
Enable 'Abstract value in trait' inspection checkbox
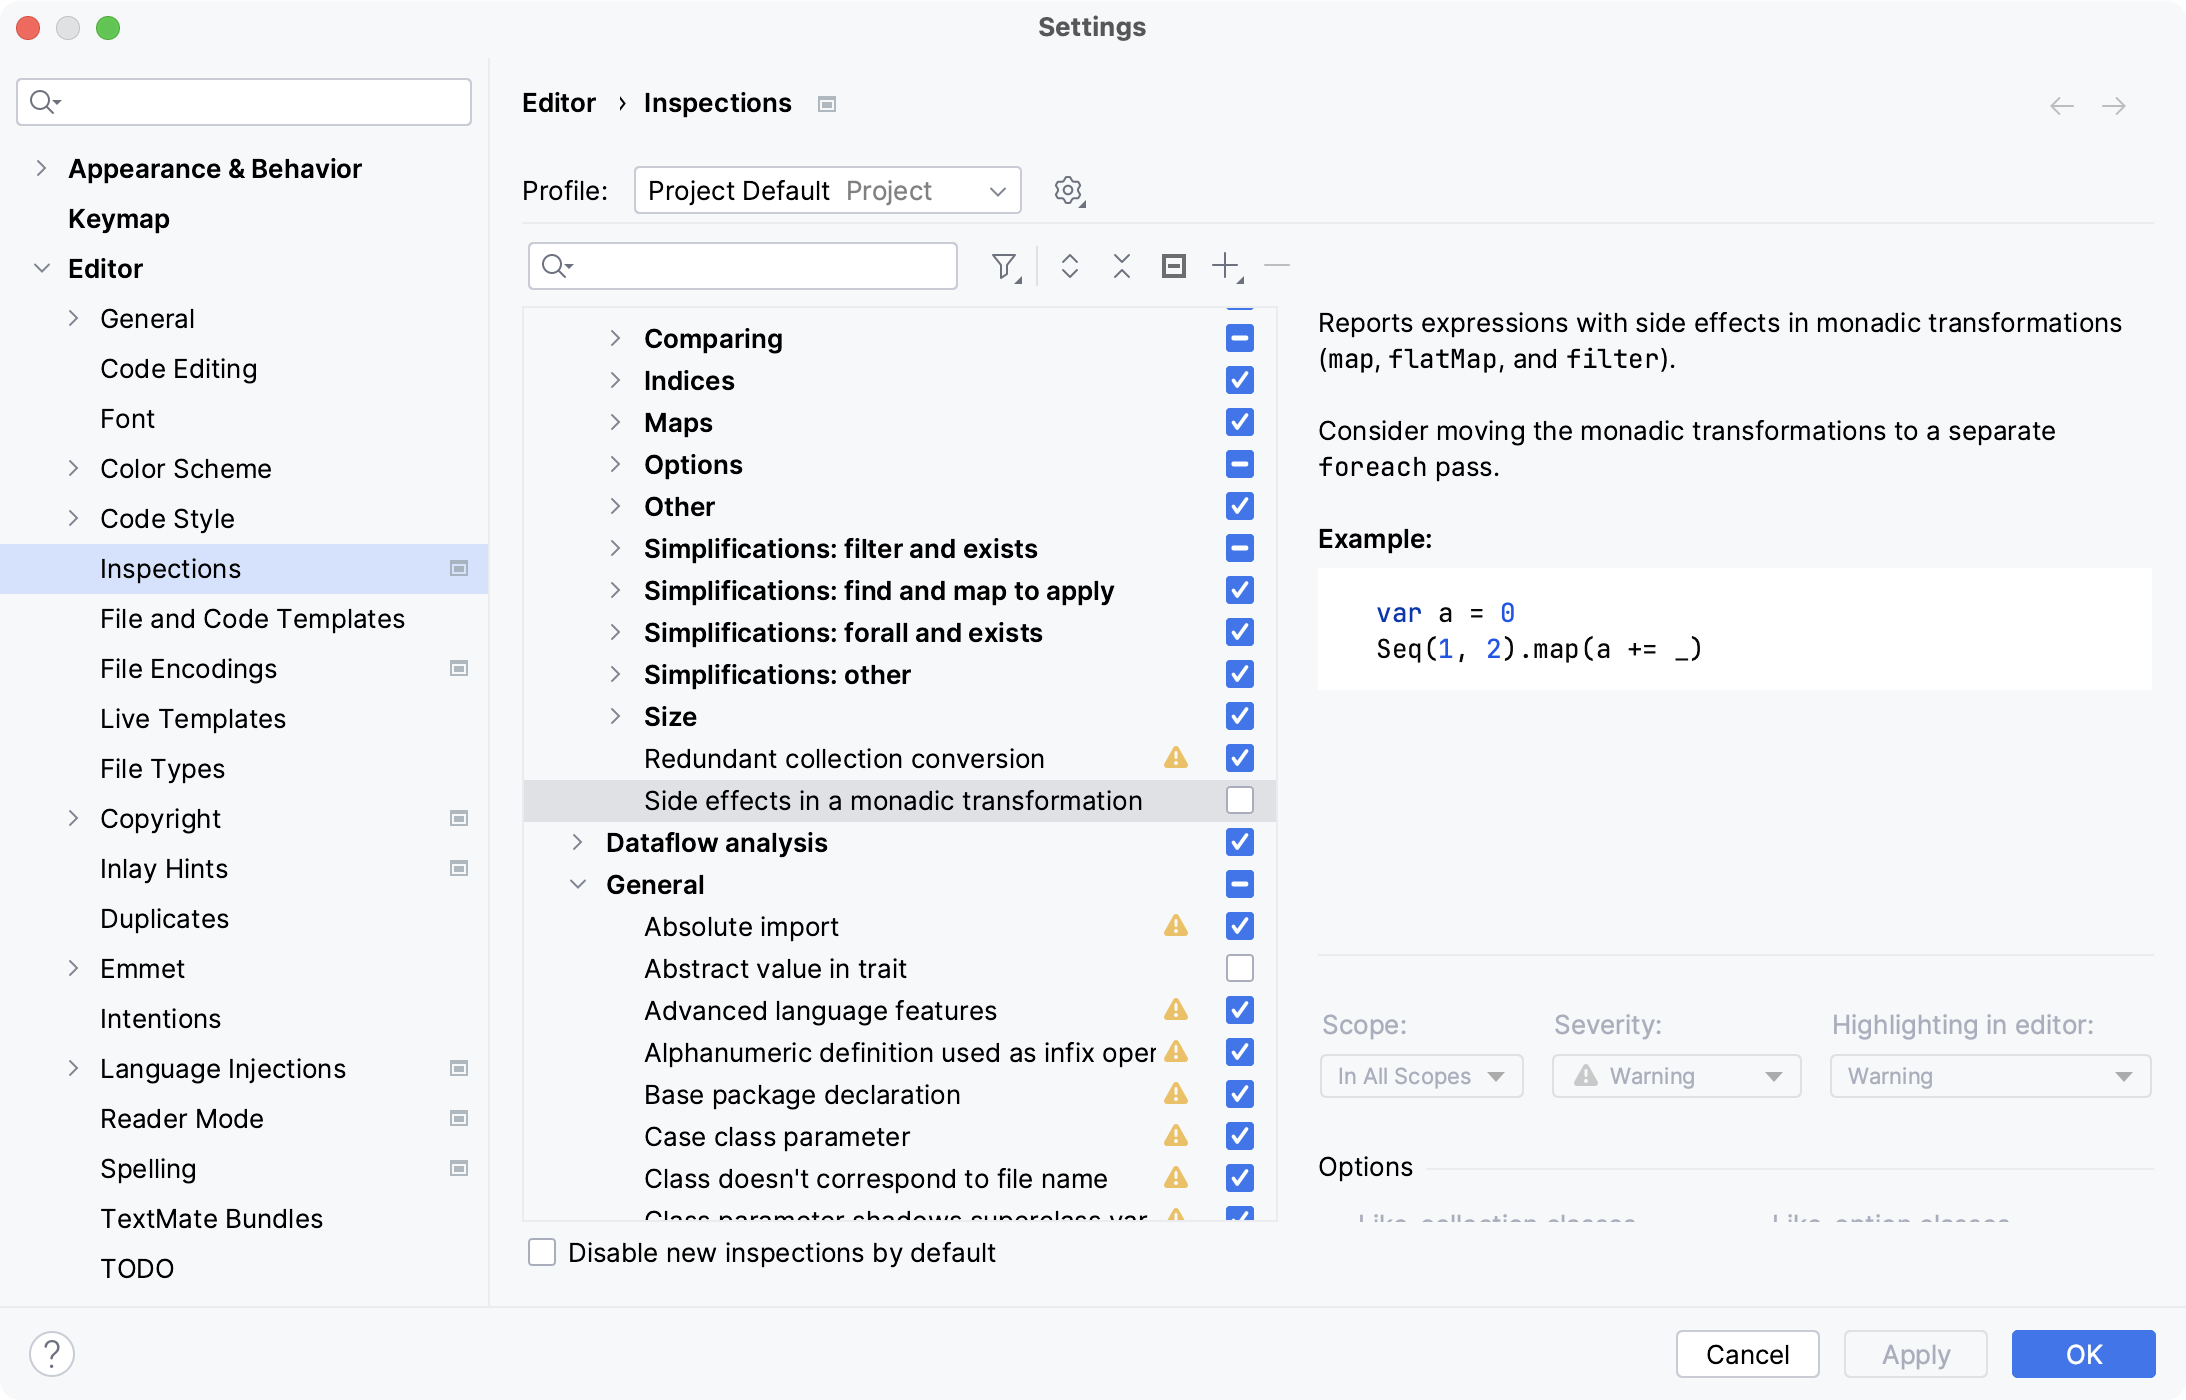point(1240,968)
